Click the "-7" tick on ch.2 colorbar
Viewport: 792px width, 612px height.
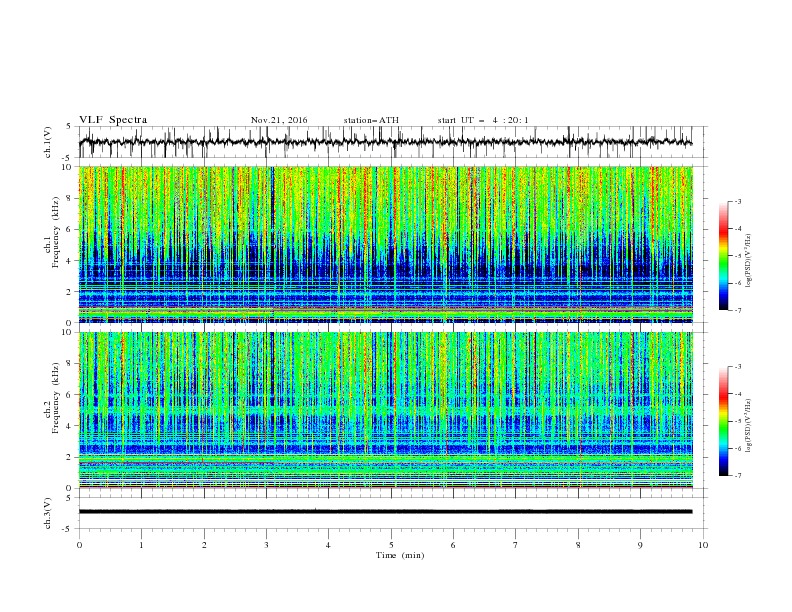click(x=738, y=475)
